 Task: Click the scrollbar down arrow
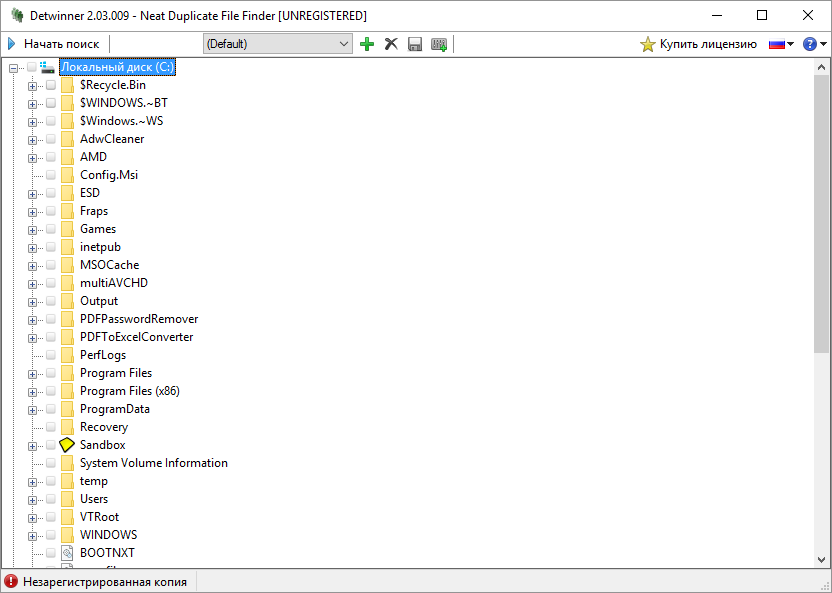point(821,560)
